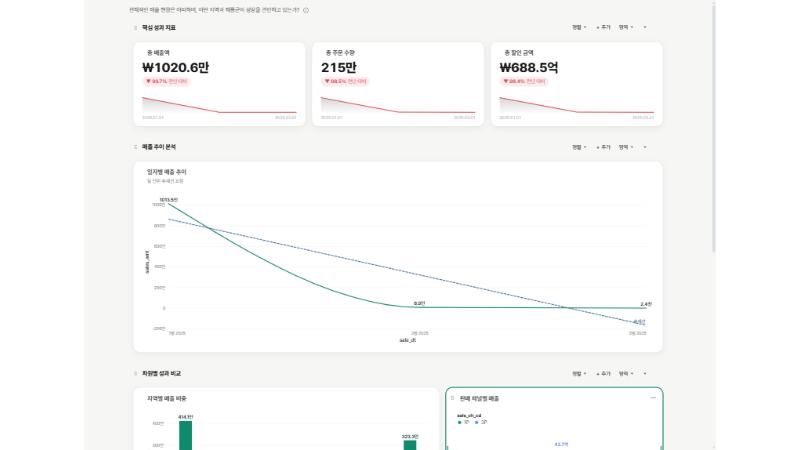
Task: Click the 지역별 매출 비중 chart title
Action: click(x=167, y=398)
